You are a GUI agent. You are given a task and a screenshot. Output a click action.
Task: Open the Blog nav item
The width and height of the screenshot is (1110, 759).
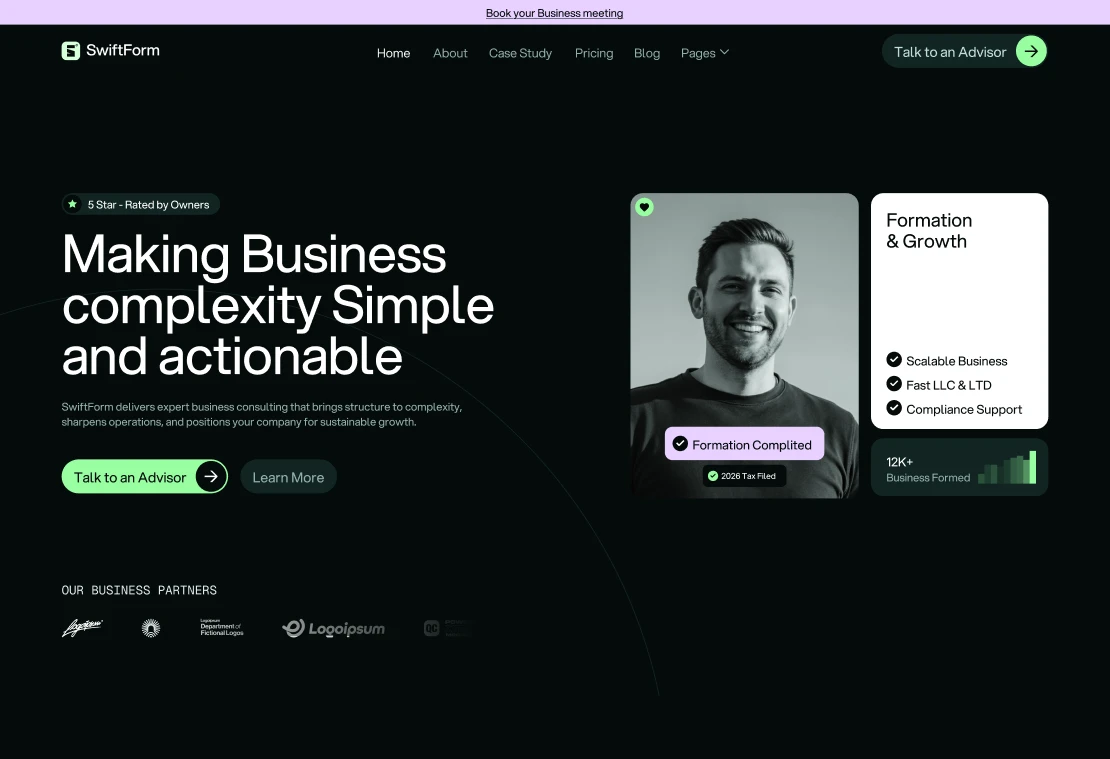click(x=647, y=53)
